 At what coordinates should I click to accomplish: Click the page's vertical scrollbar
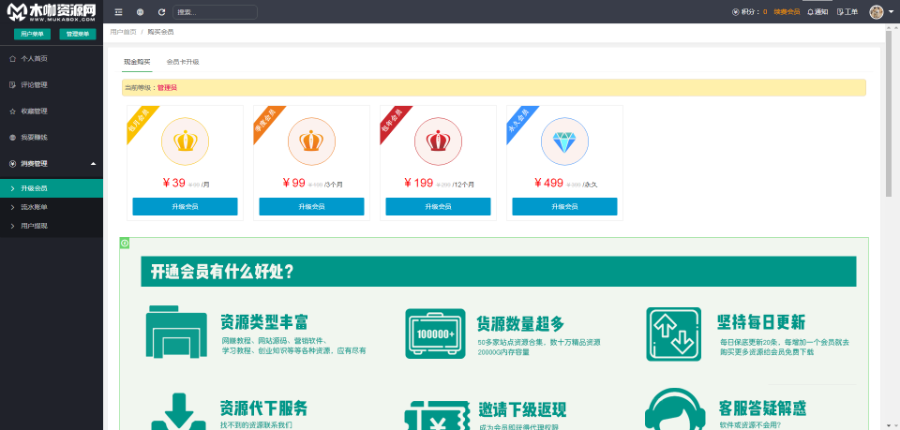[887, 120]
